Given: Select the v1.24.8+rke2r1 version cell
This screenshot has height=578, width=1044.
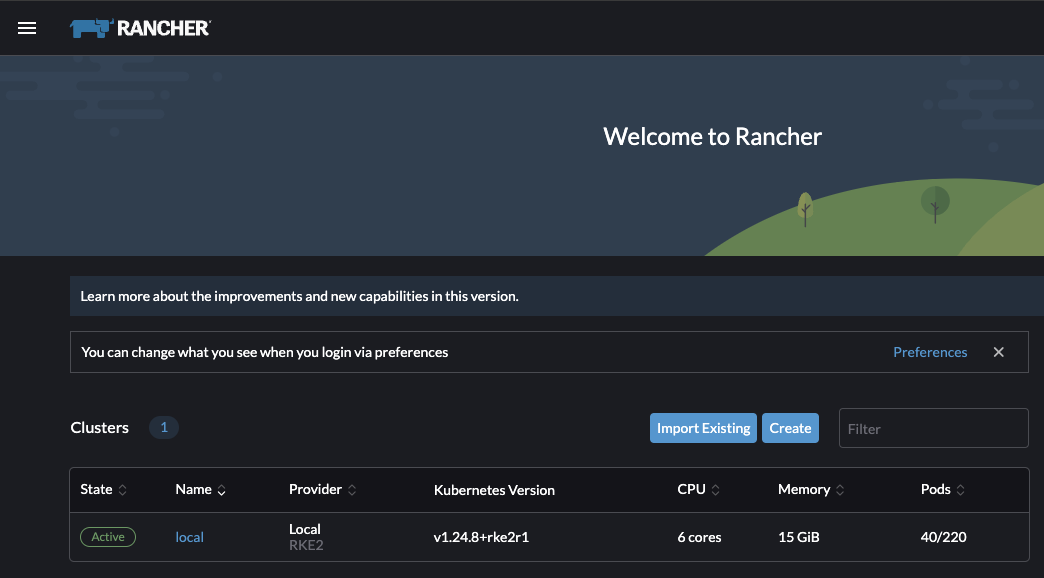Looking at the screenshot, I should tap(481, 537).
